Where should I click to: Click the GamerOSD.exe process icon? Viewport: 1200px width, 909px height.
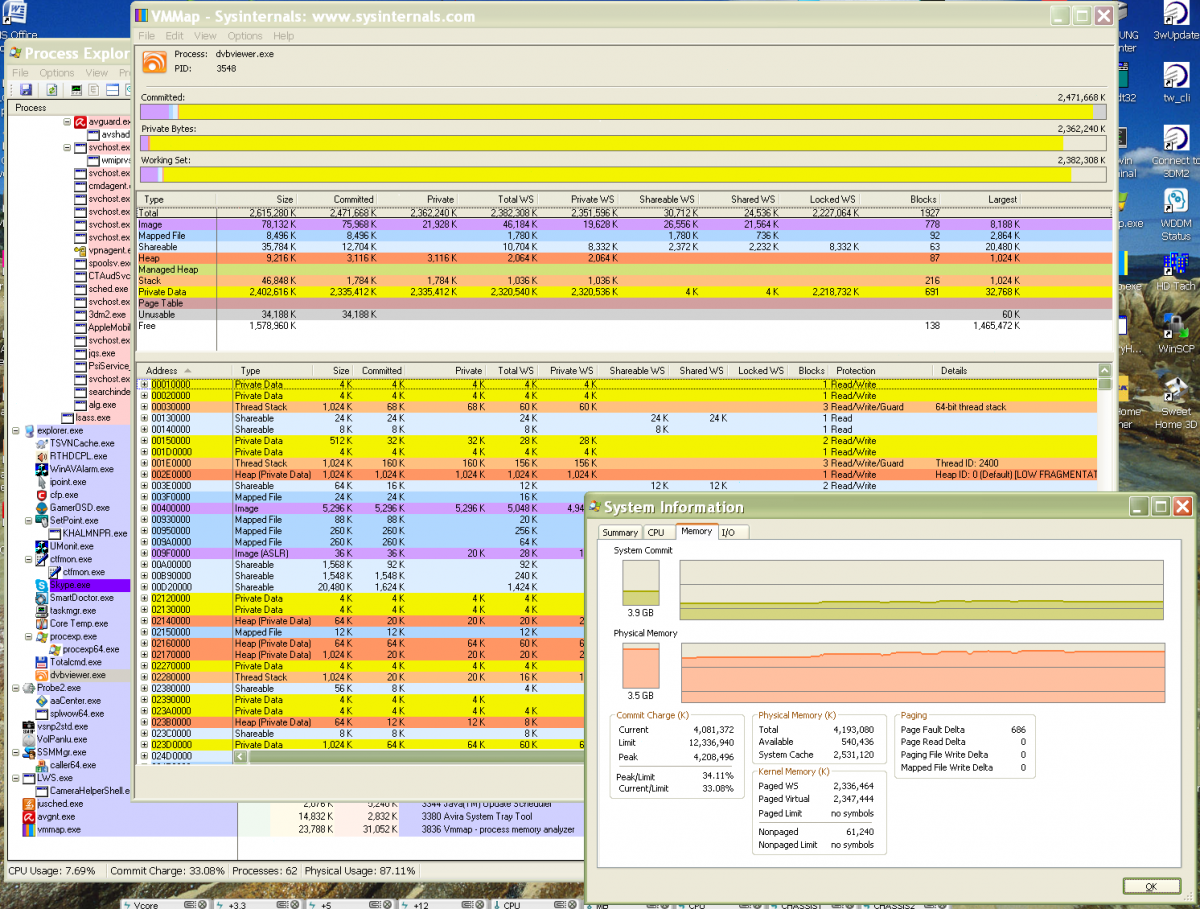(x=42, y=508)
